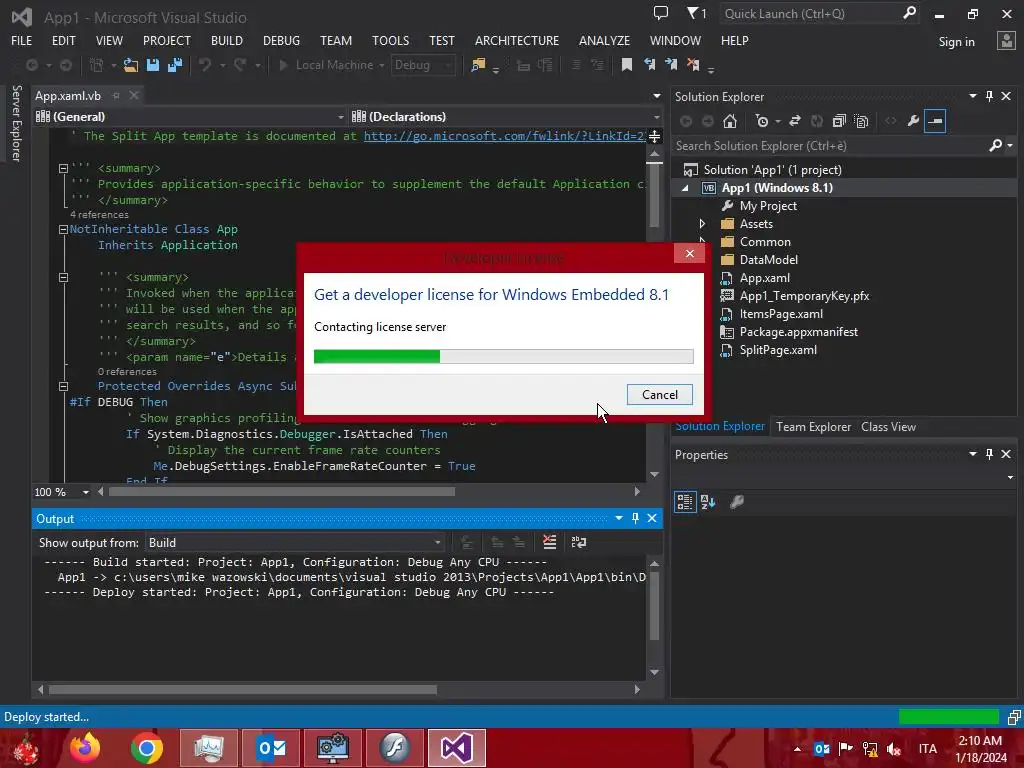Collapse the Protected Overrides Async Sub region
Image resolution: width=1024 pixels, height=768 pixels.
(x=63, y=386)
